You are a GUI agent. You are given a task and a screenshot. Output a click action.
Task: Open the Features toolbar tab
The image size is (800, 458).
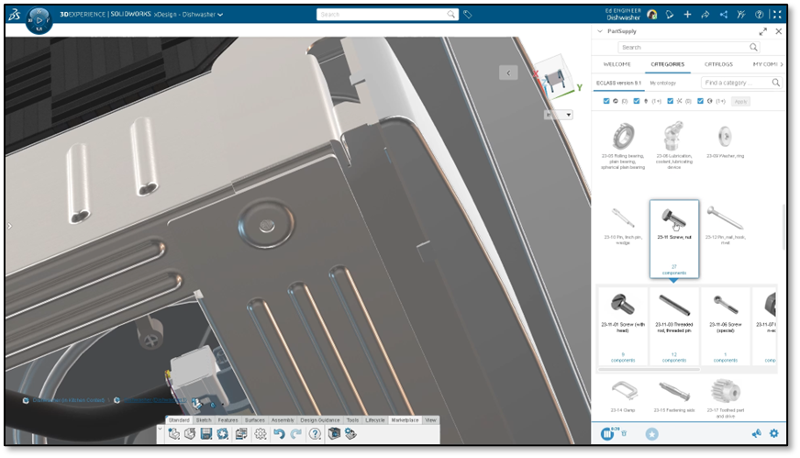pos(228,420)
